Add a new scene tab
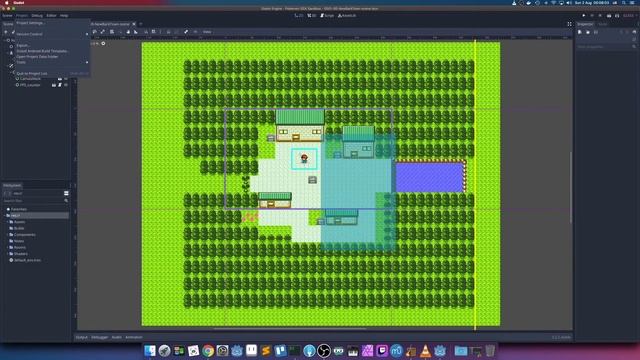Screen dimensions: 640x360 141,24
